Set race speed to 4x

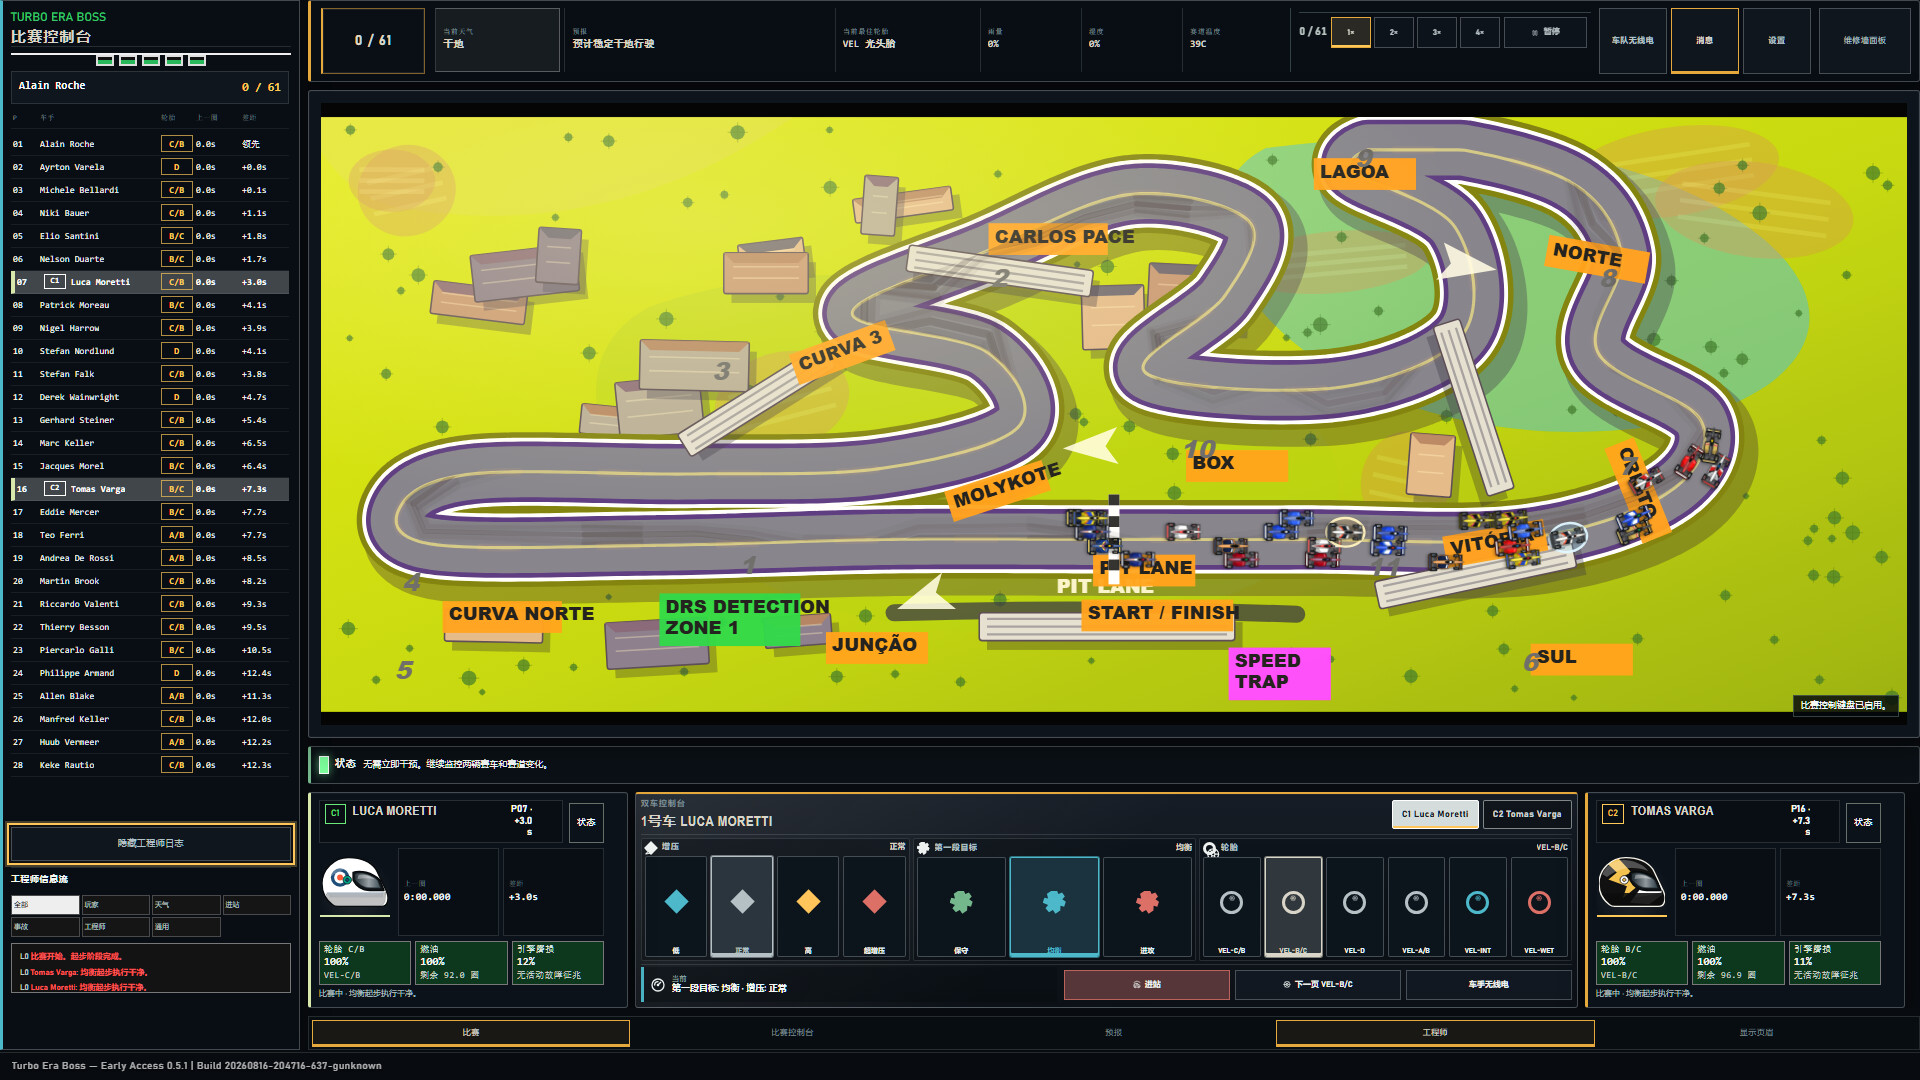(x=1480, y=32)
